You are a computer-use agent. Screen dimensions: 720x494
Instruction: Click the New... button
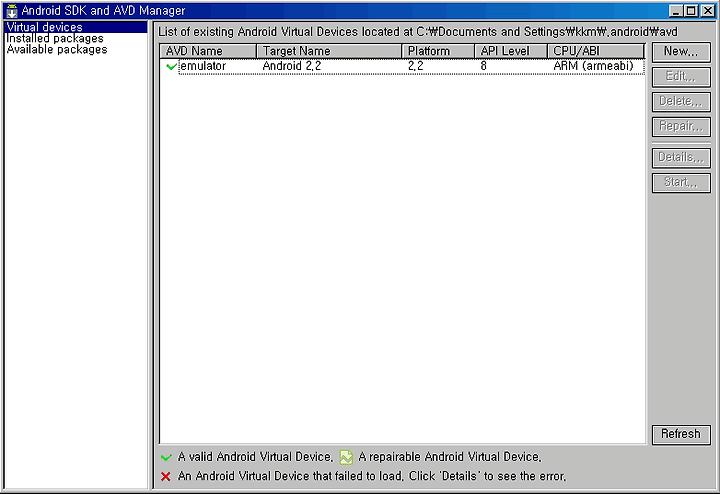(x=681, y=52)
